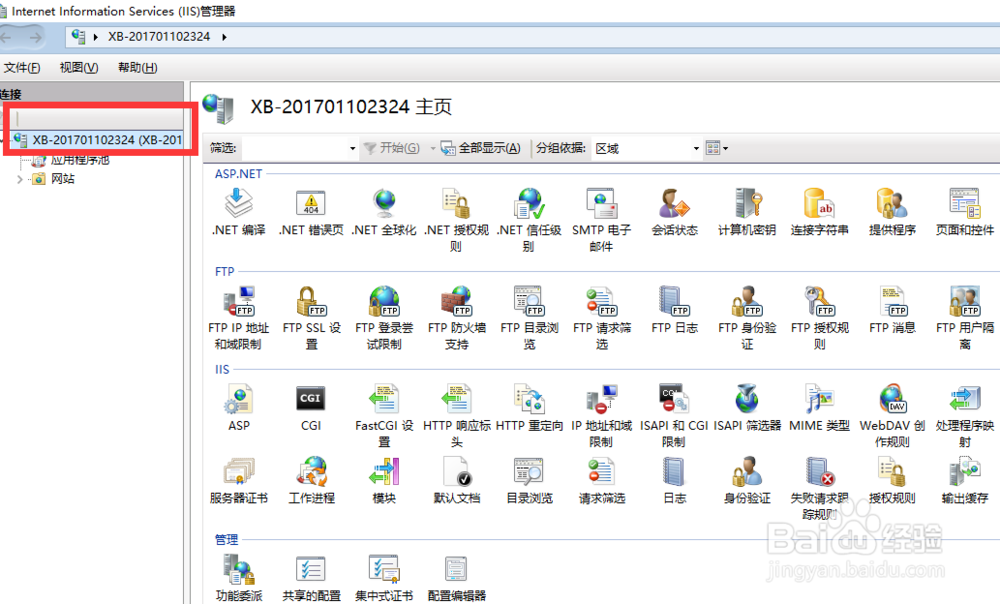This screenshot has width=1000, height=604.
Task: Open the ASP feature icon
Action: 239,408
